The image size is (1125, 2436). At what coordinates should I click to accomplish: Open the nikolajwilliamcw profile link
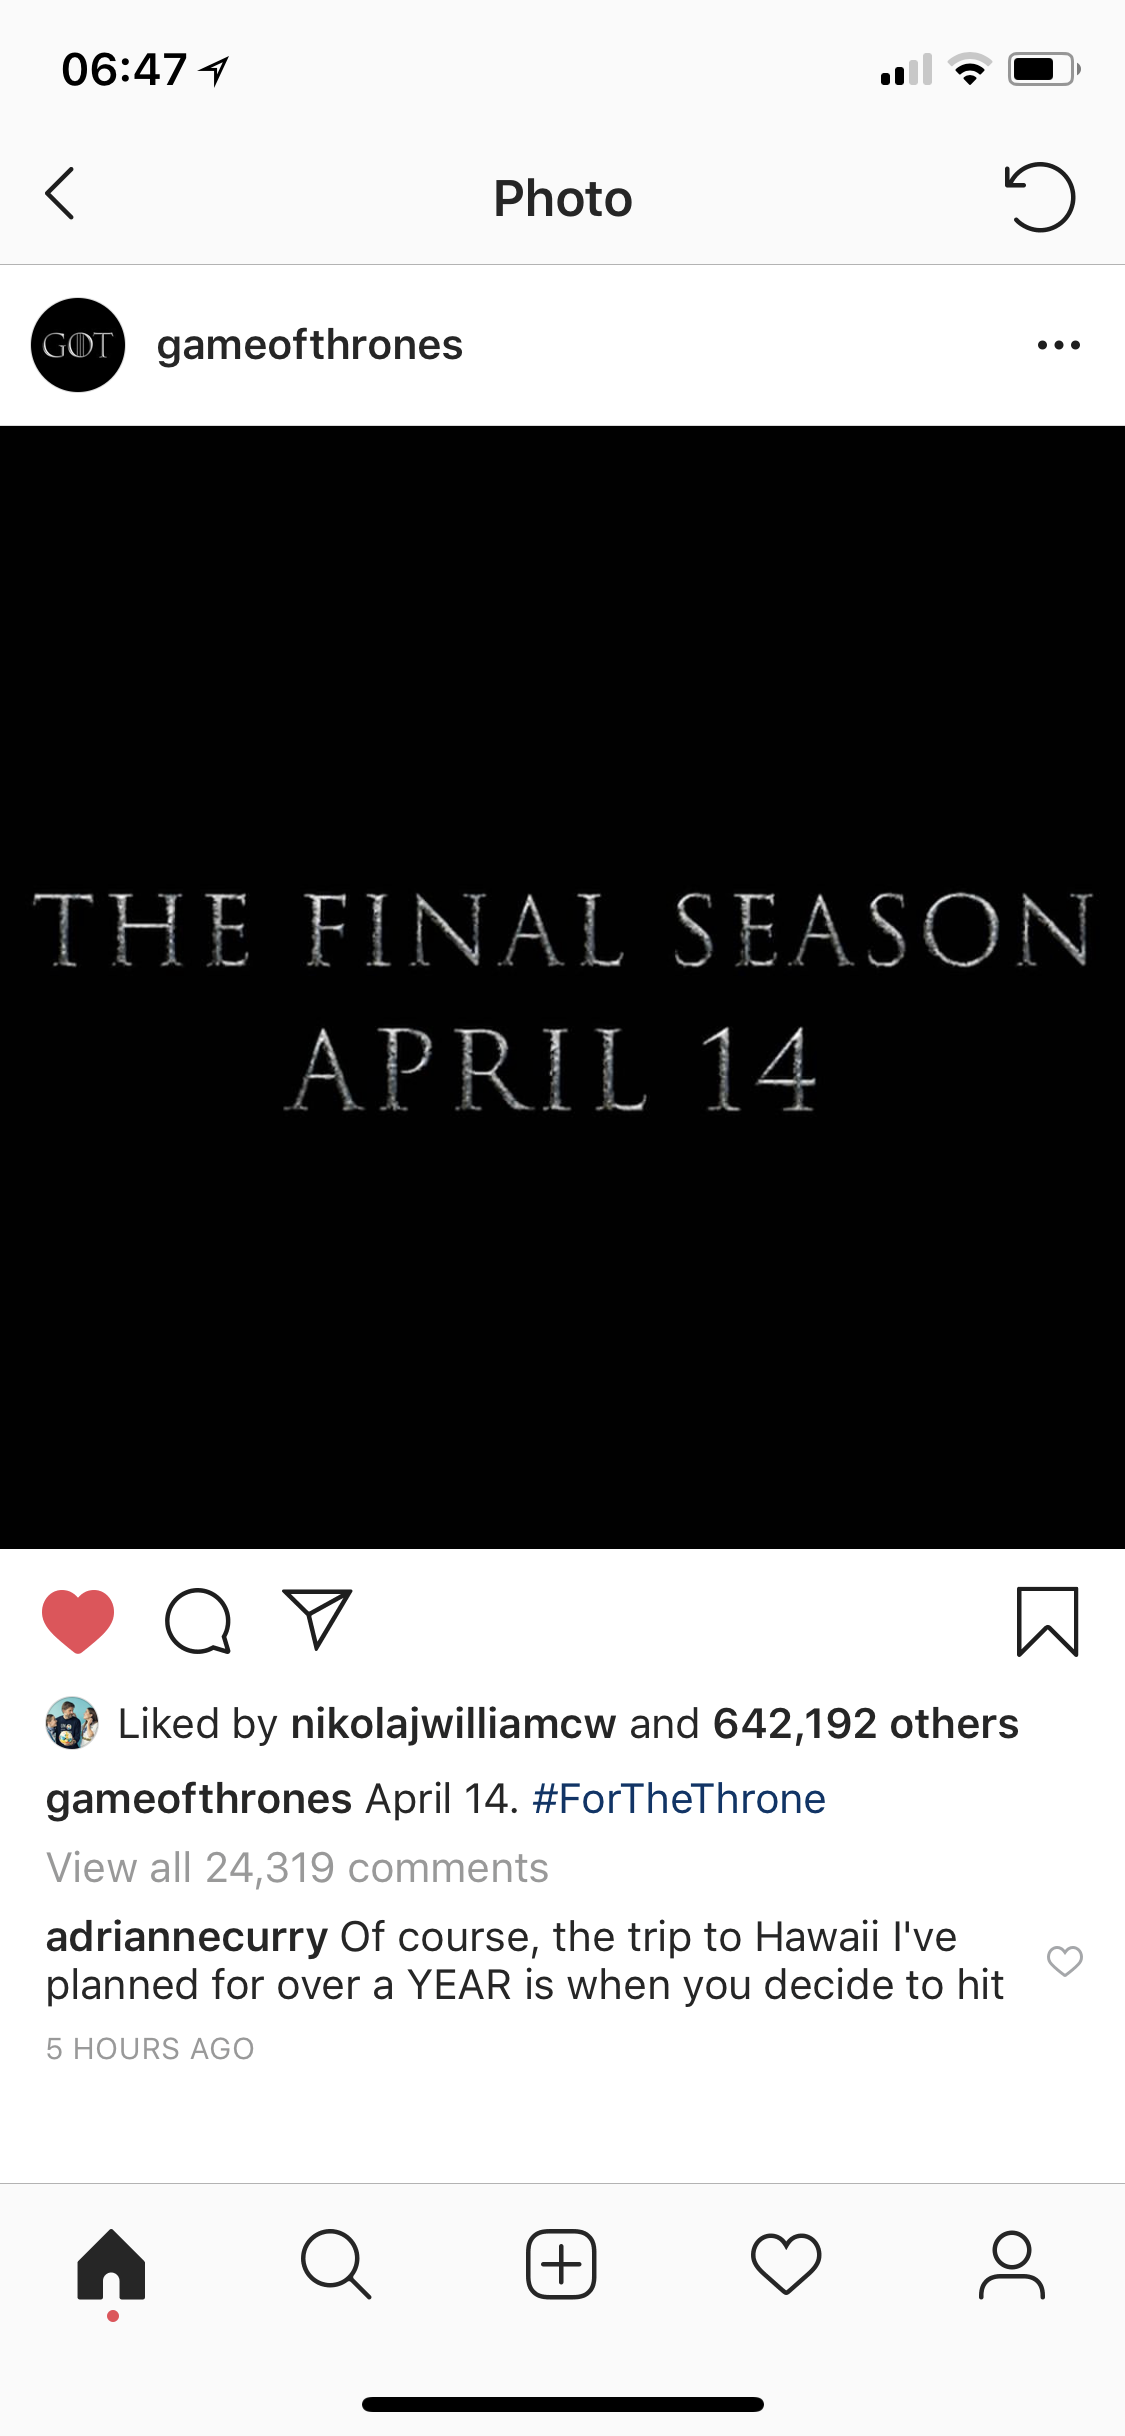[x=453, y=1724]
